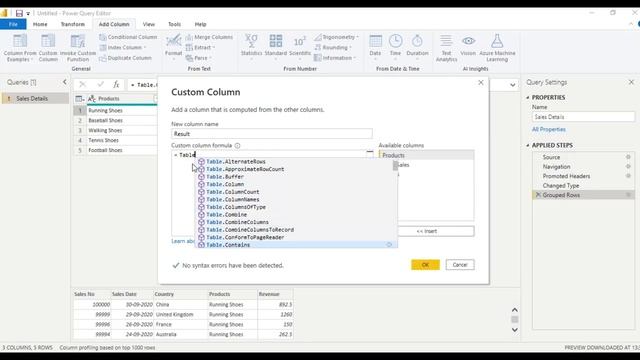
Task: Click preview pane scroll down arrow
Action: pos(515,330)
